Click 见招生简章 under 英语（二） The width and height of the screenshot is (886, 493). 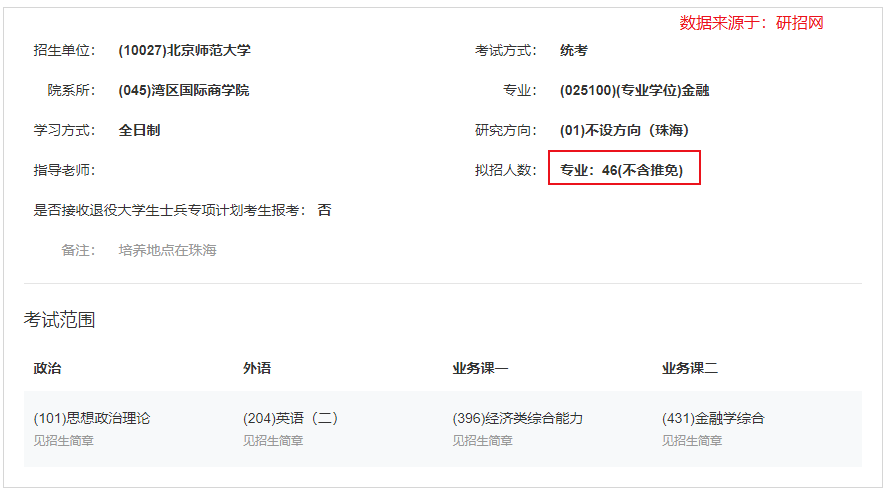pyautogui.click(x=273, y=441)
